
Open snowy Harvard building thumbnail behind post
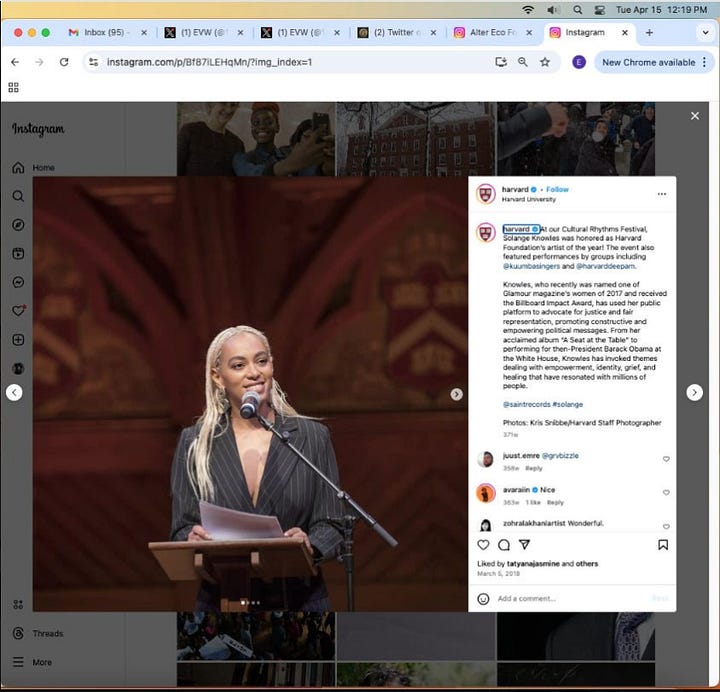[x=416, y=139]
